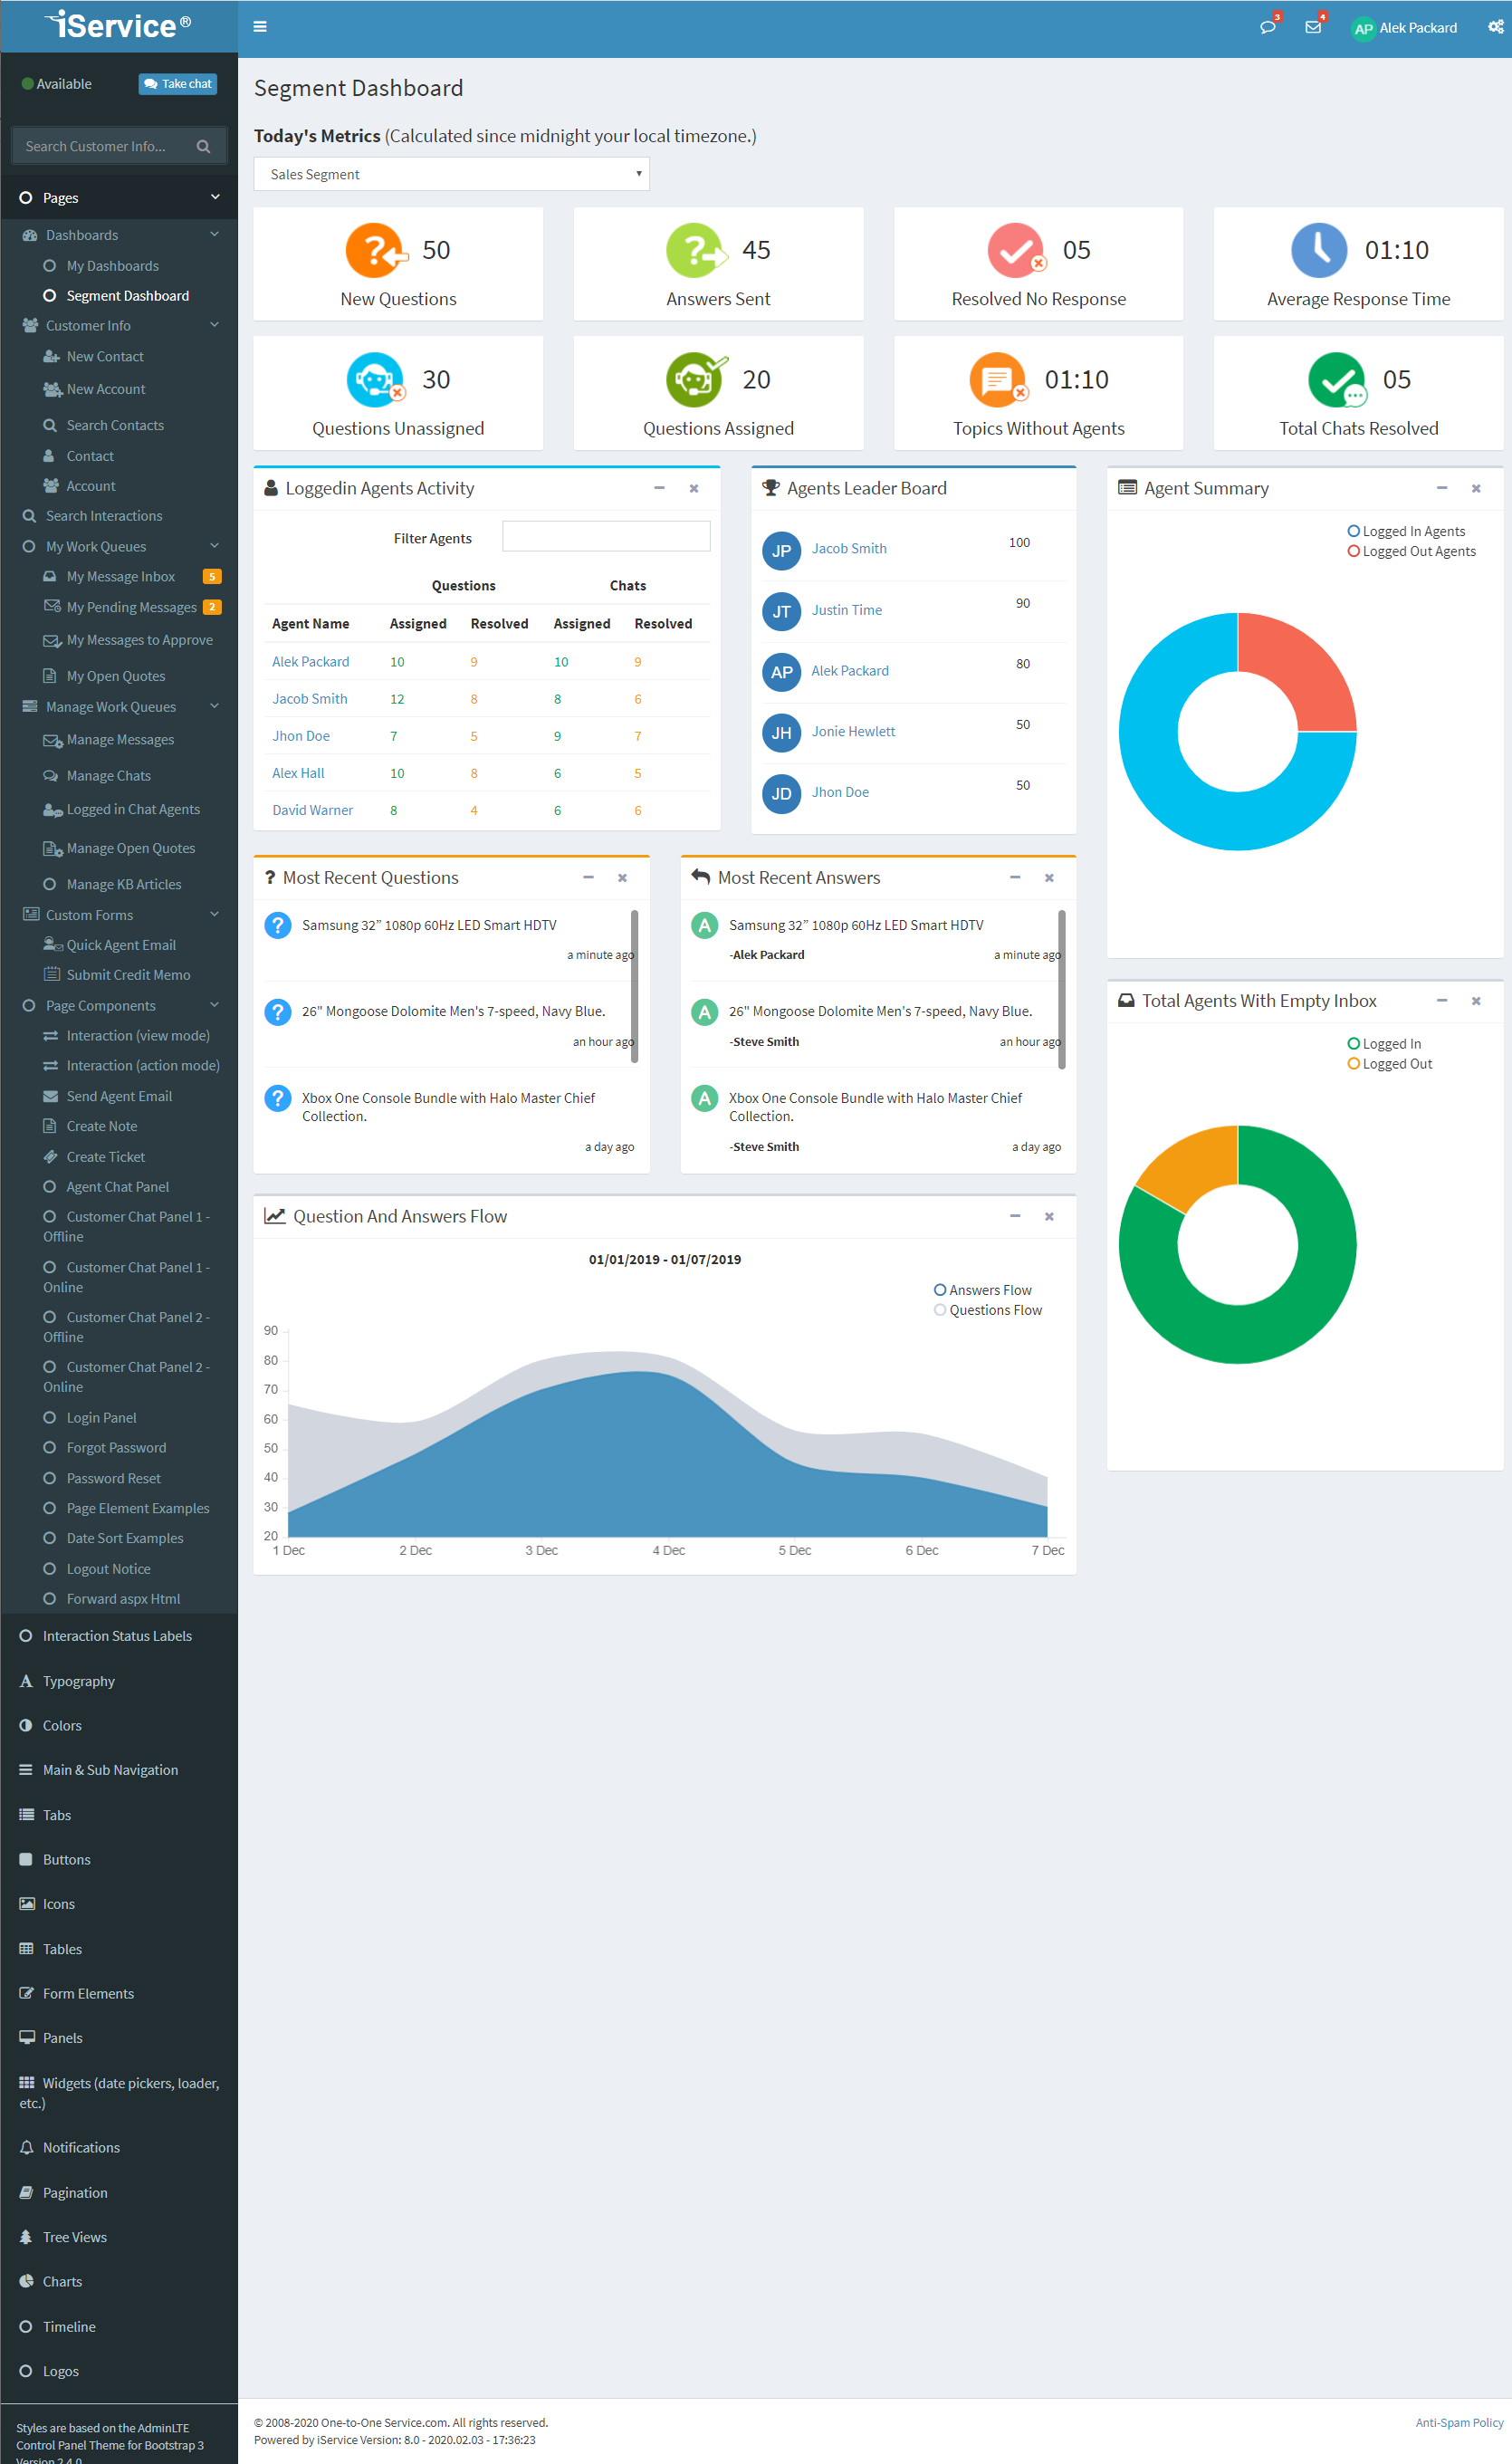Click the Topics Without Agents icon
1512x2464 pixels.
coord(998,379)
